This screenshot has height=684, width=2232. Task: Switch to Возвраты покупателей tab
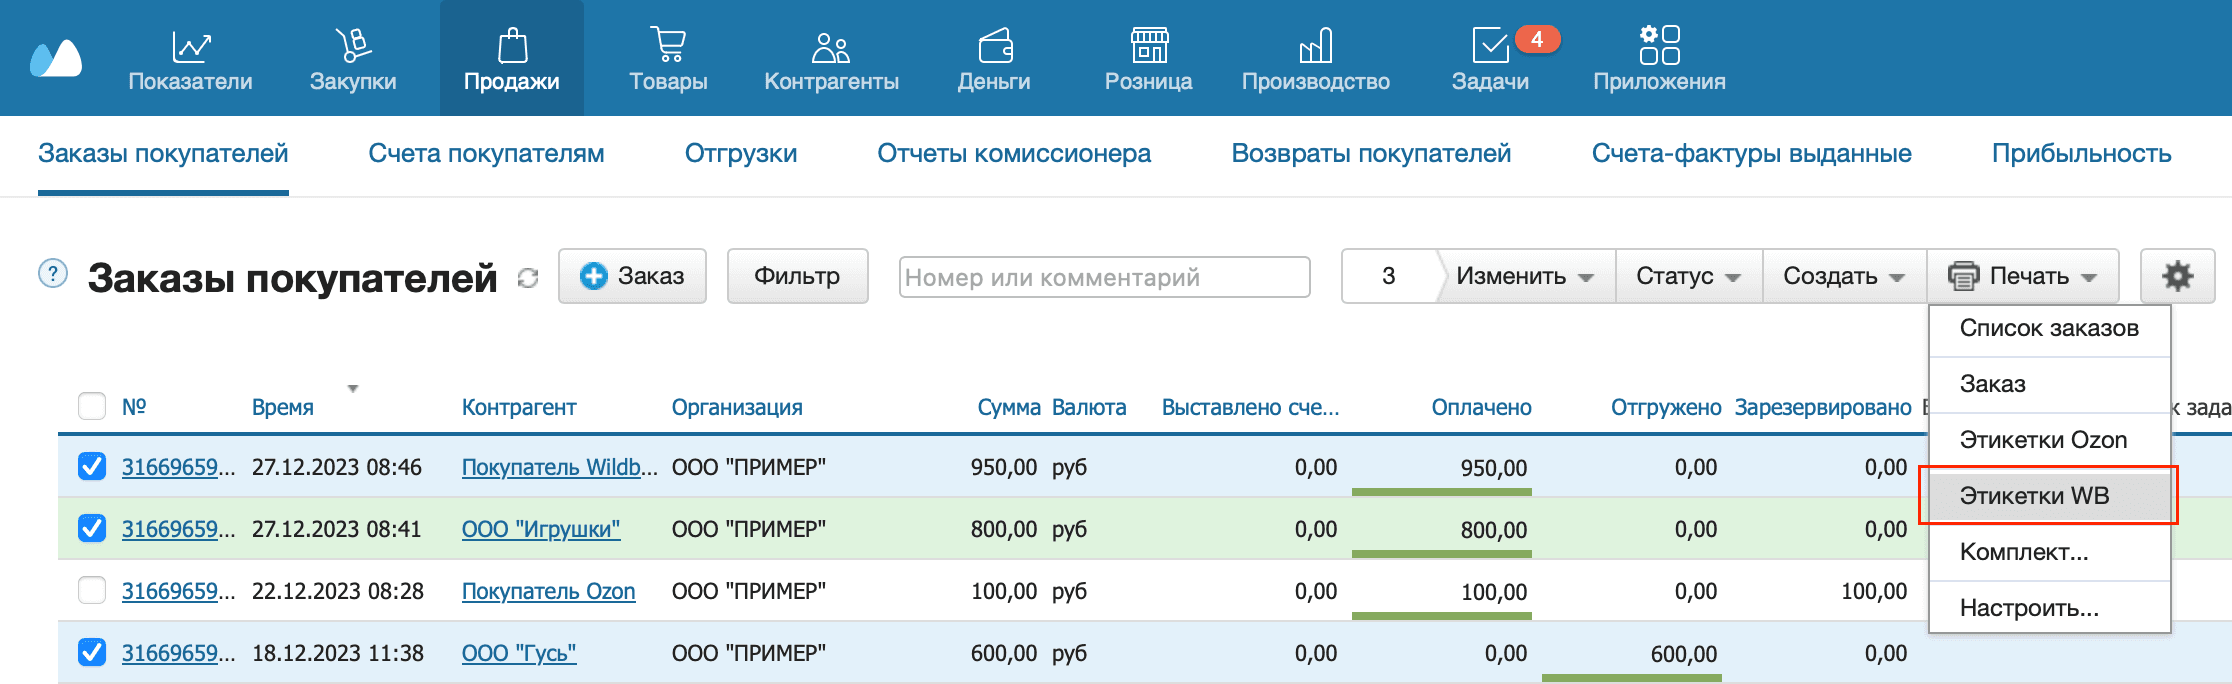click(x=1371, y=154)
